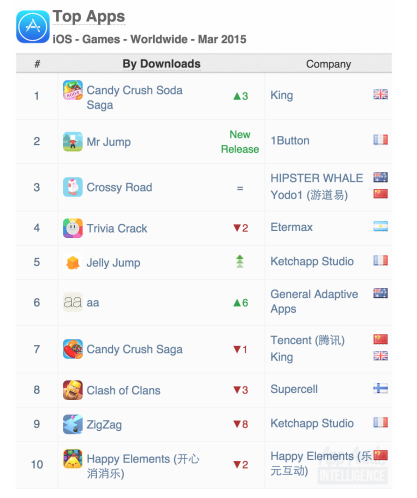Click the double up-arrow icon for Jelly Jump
This screenshot has height=498, width=417.
(240, 261)
